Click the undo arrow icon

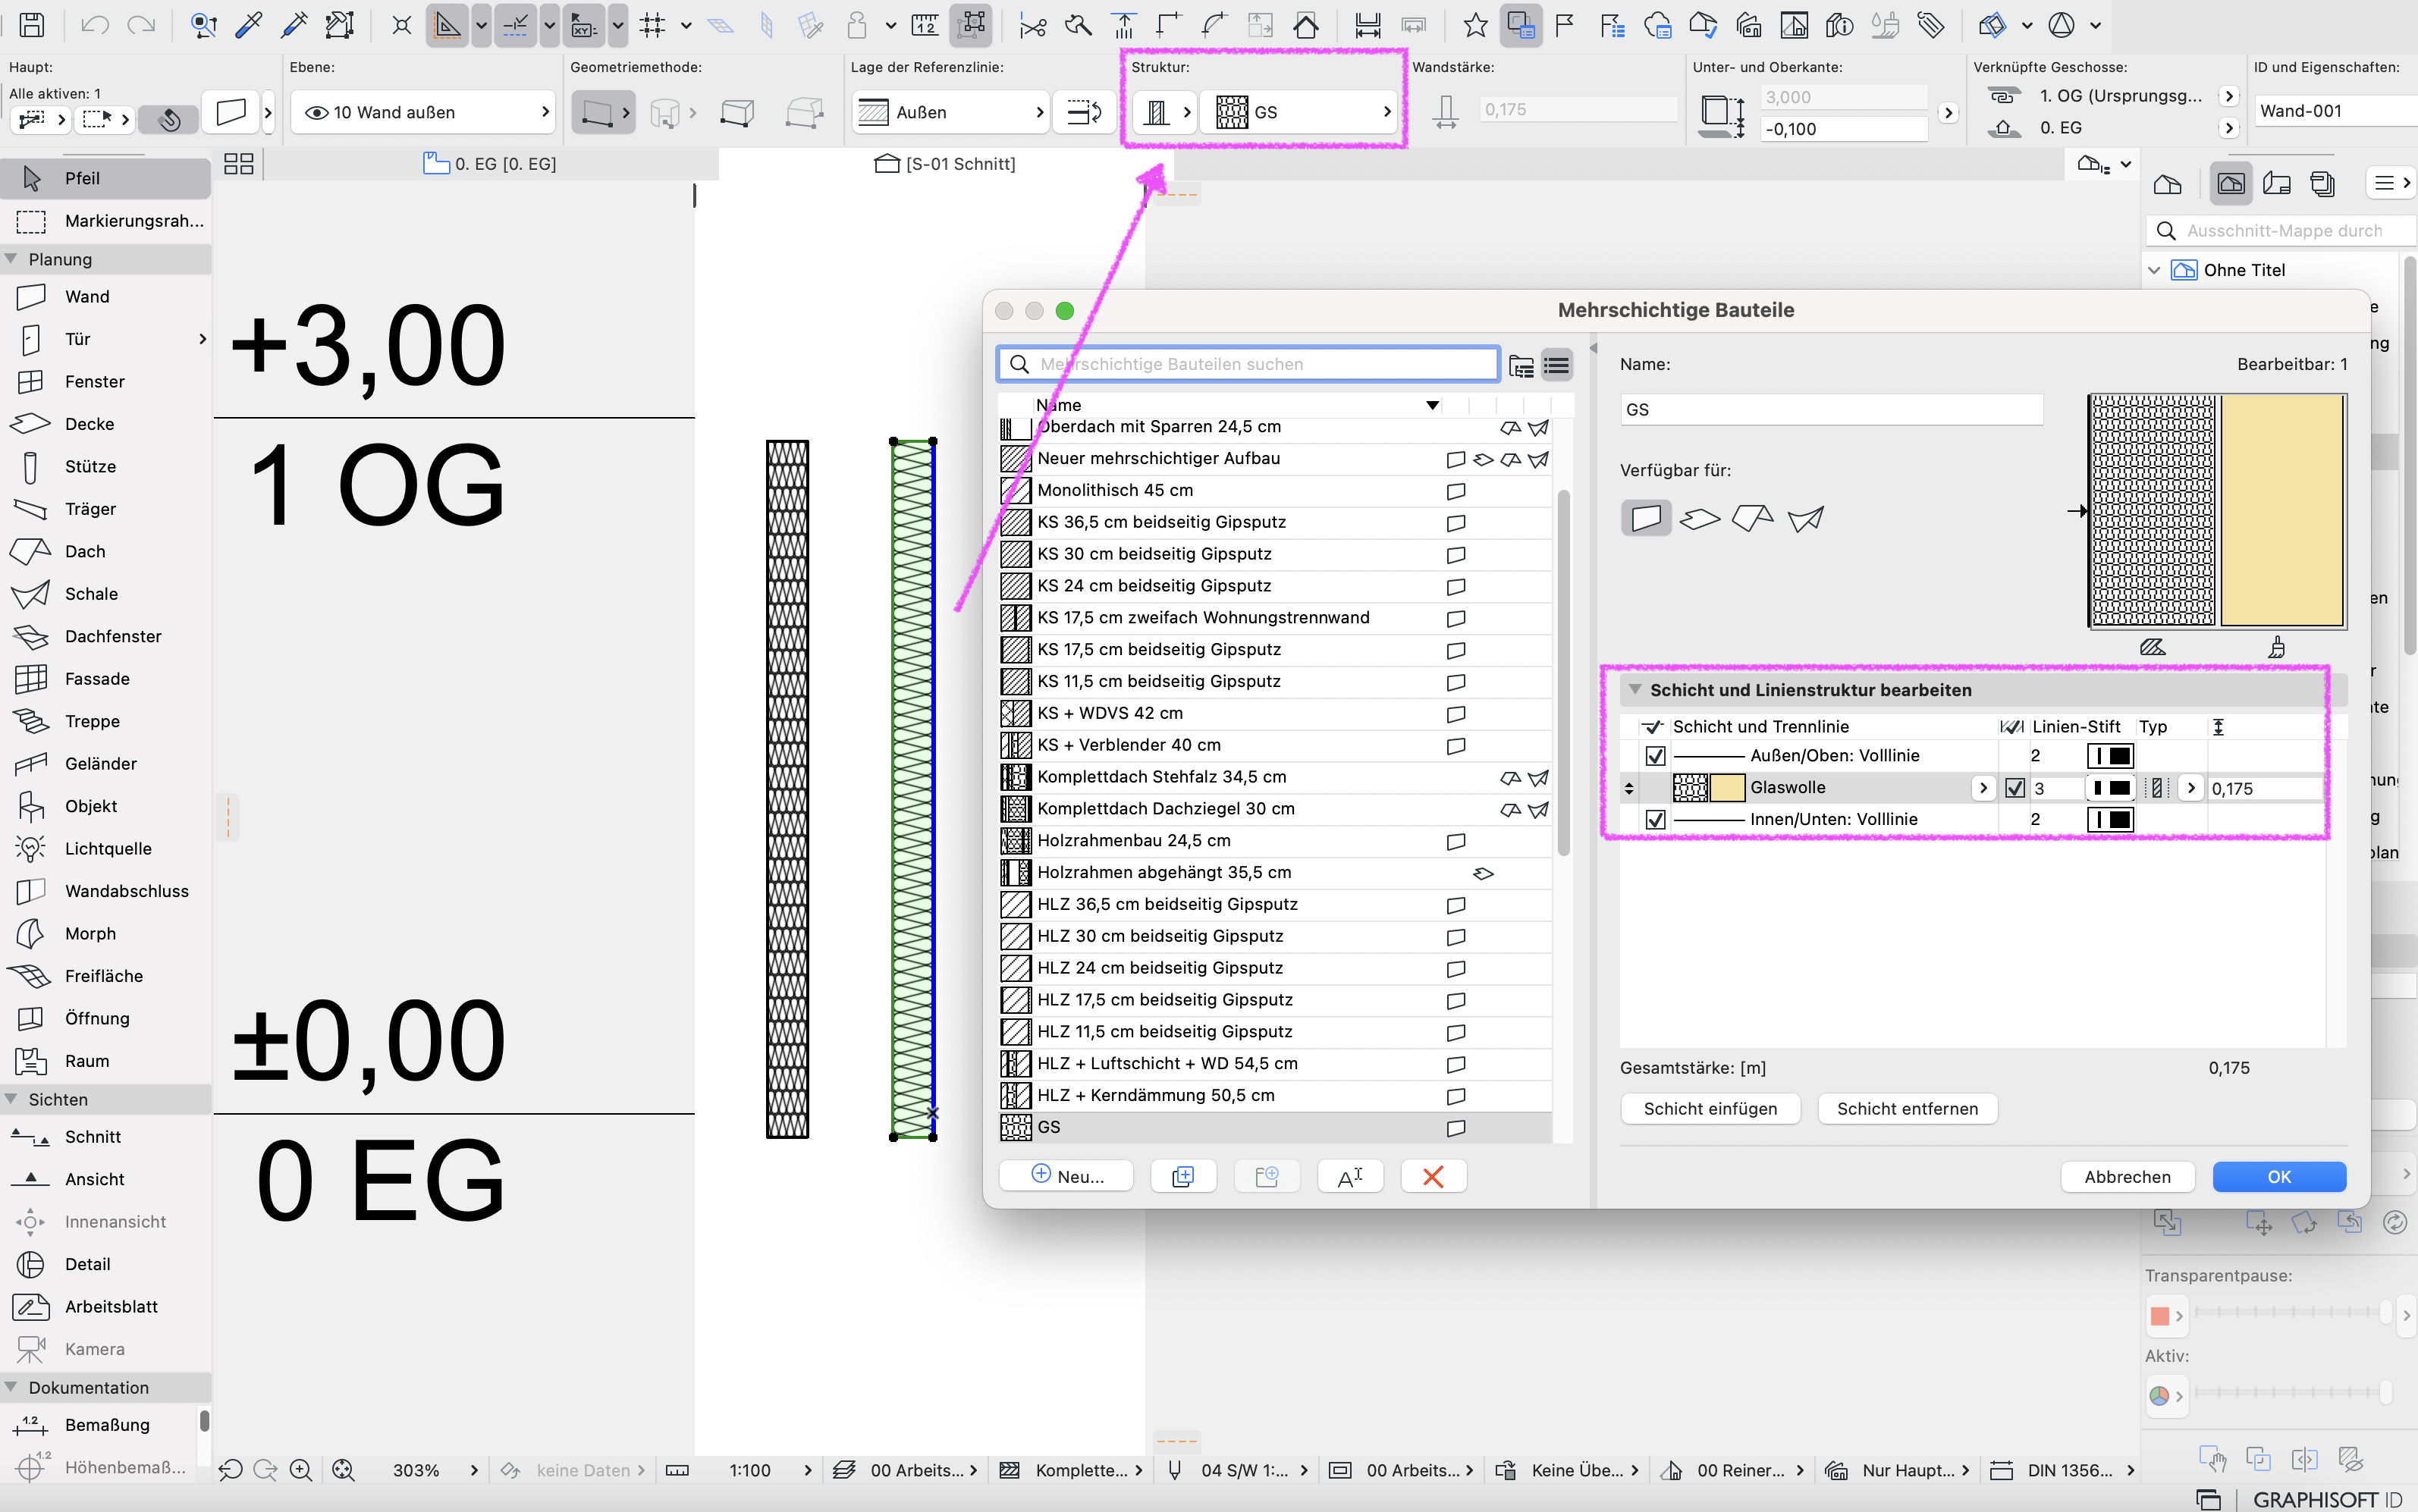tap(95, 25)
